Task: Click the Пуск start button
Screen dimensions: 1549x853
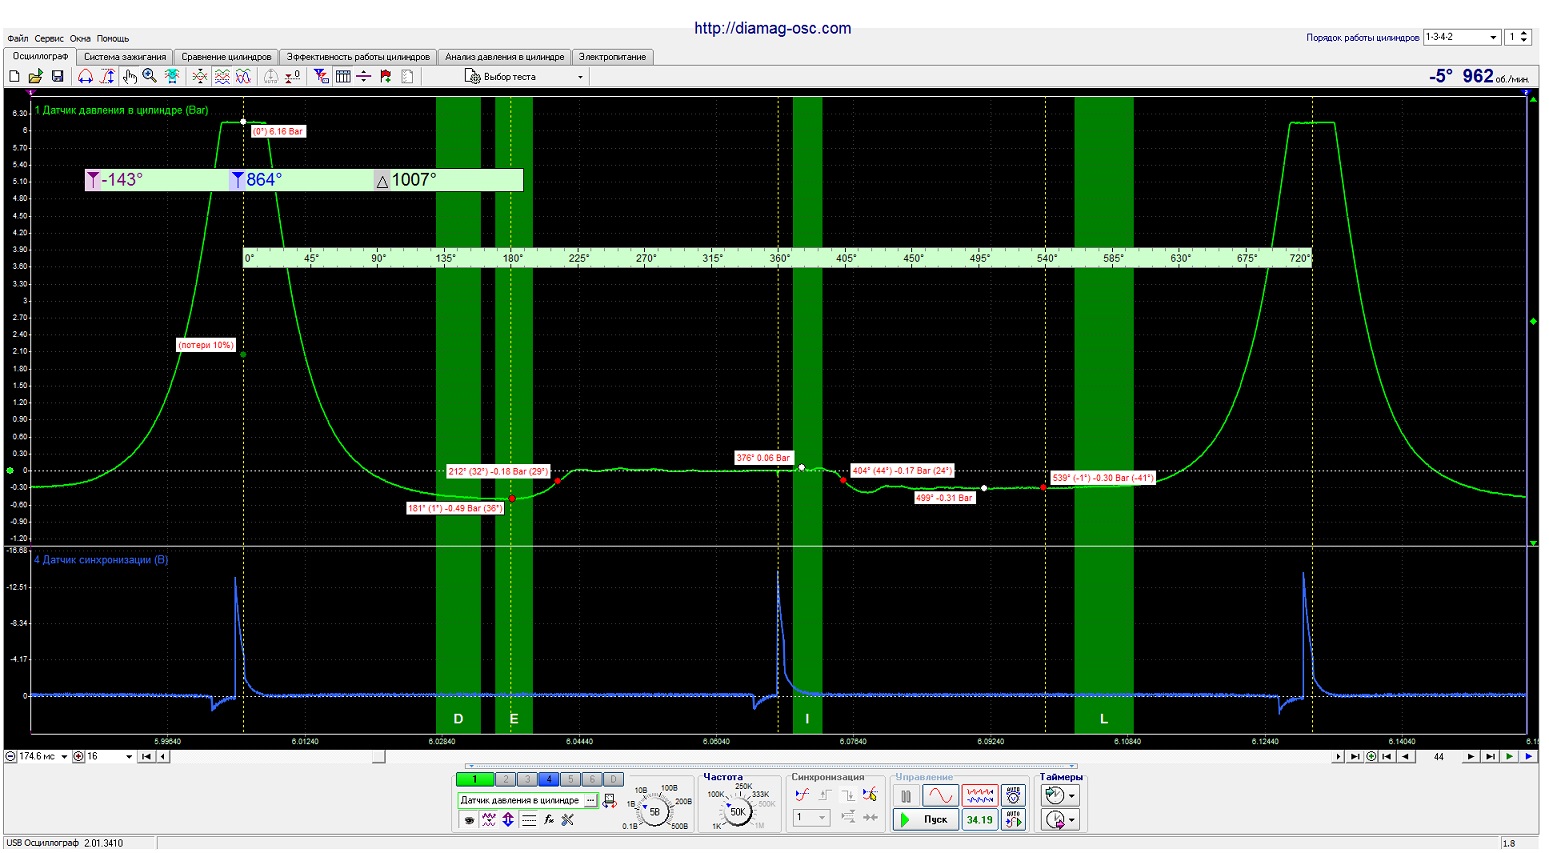Action: pyautogui.click(x=926, y=820)
